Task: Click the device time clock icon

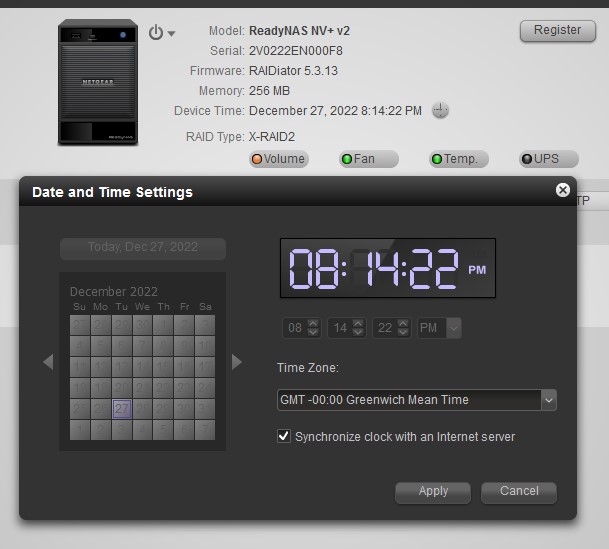Action: click(440, 111)
